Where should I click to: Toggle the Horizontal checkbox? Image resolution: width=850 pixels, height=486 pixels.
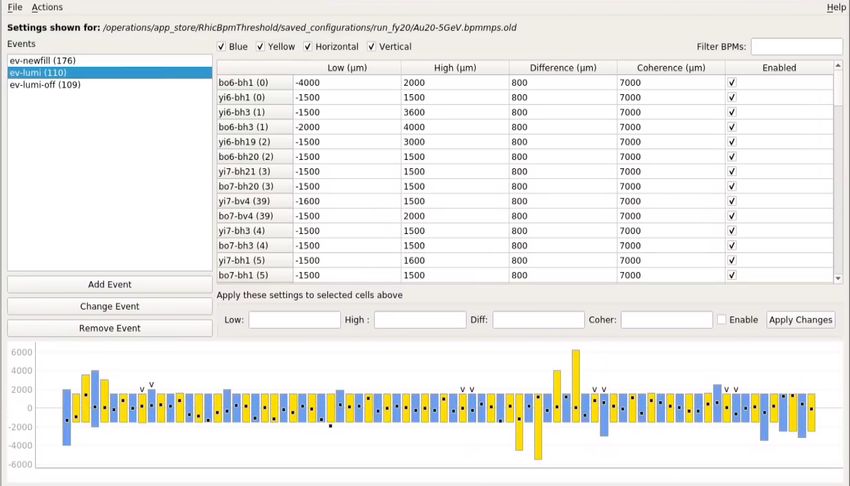(308, 47)
